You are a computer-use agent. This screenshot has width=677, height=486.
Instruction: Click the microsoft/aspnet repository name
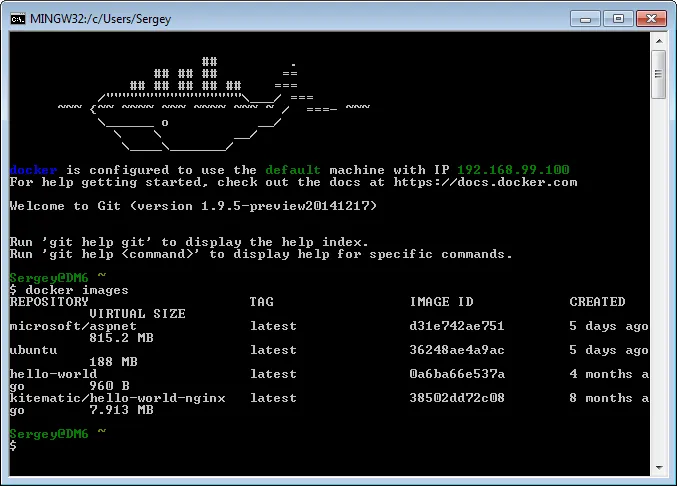tap(73, 326)
